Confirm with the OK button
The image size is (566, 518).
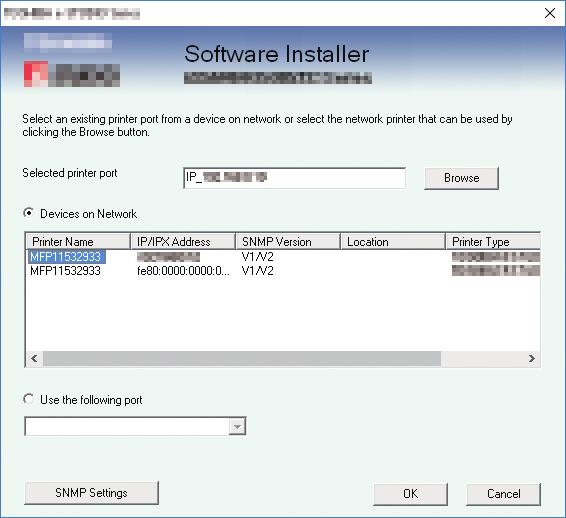point(410,494)
